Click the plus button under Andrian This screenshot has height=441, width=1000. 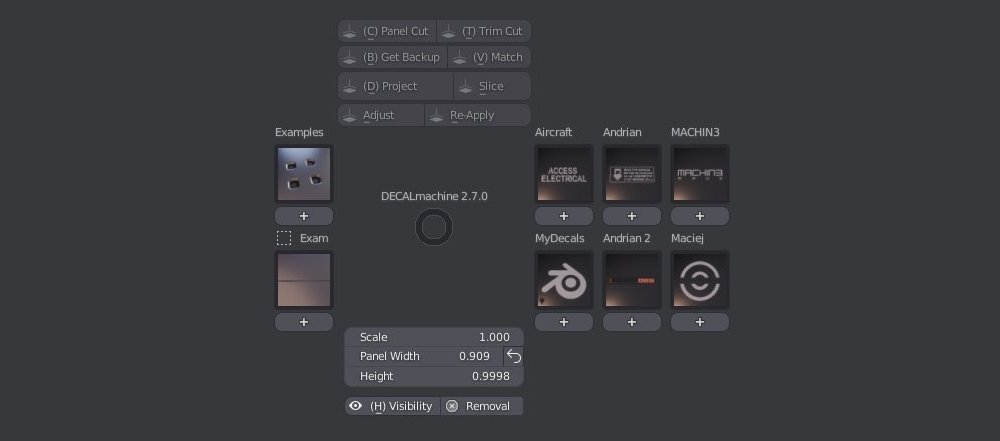click(631, 216)
